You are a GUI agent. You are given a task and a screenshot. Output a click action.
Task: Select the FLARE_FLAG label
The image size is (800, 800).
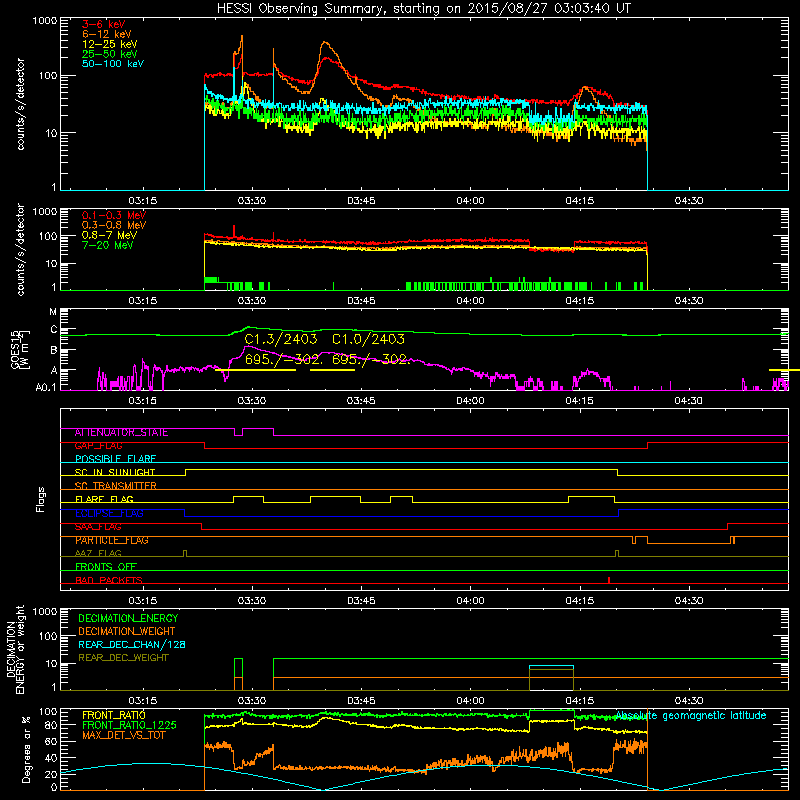104,499
